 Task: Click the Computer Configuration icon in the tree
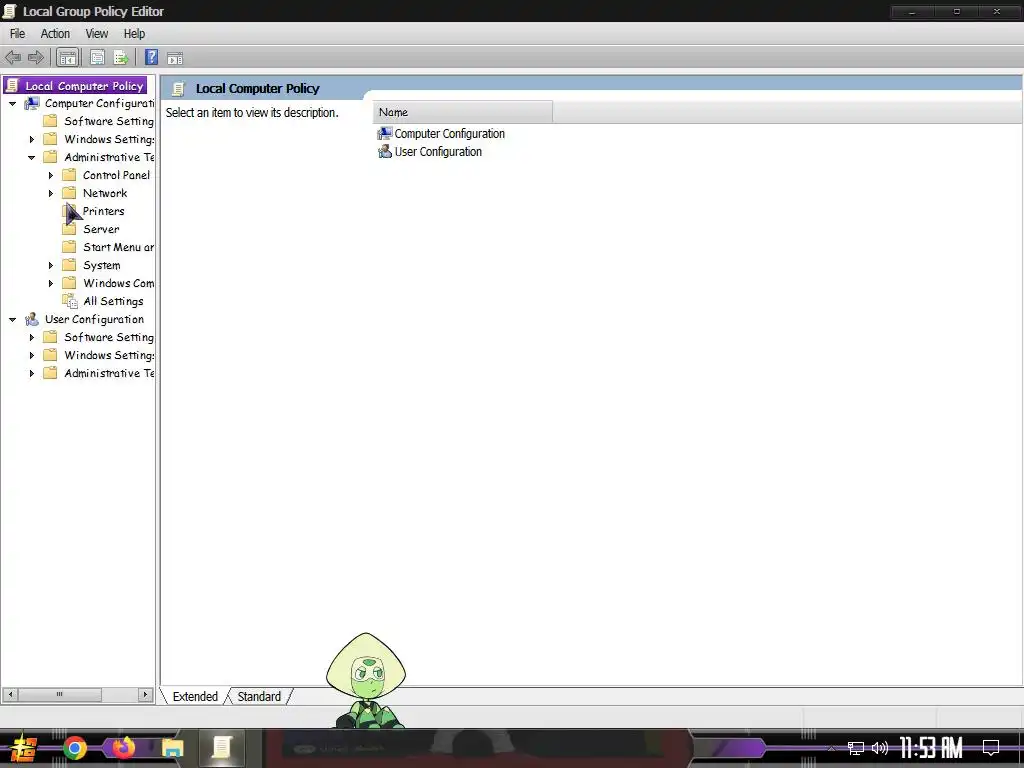point(32,103)
